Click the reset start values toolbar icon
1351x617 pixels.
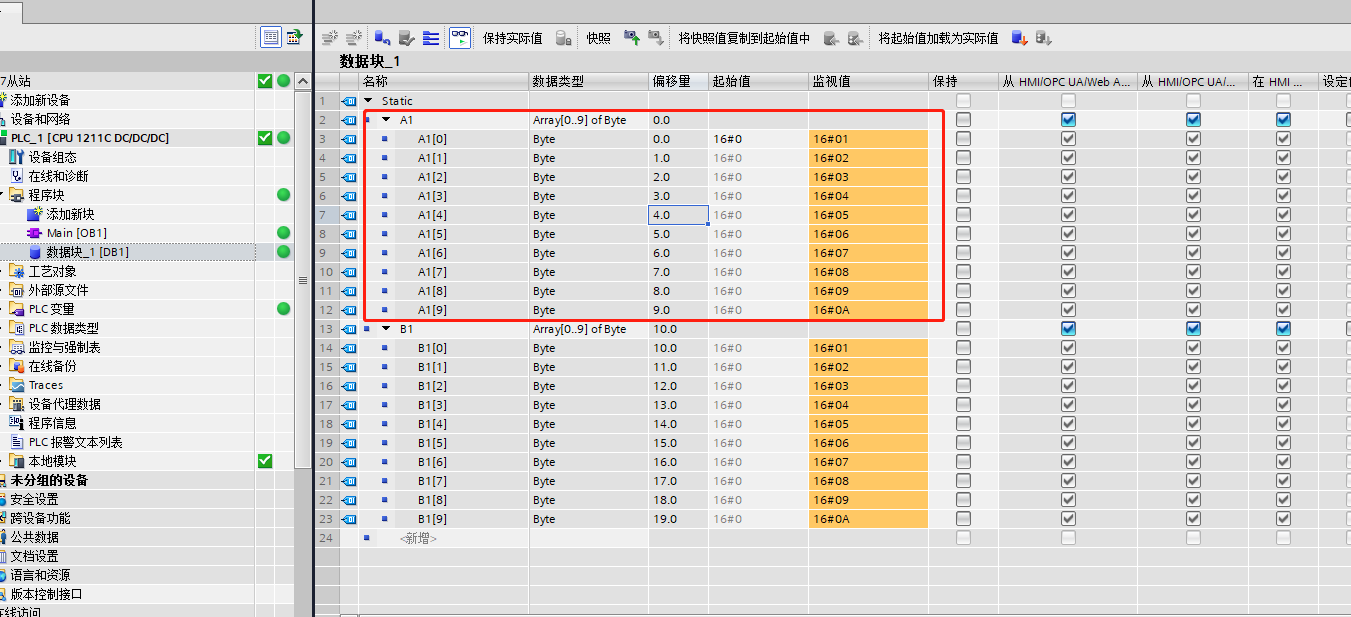click(x=382, y=38)
